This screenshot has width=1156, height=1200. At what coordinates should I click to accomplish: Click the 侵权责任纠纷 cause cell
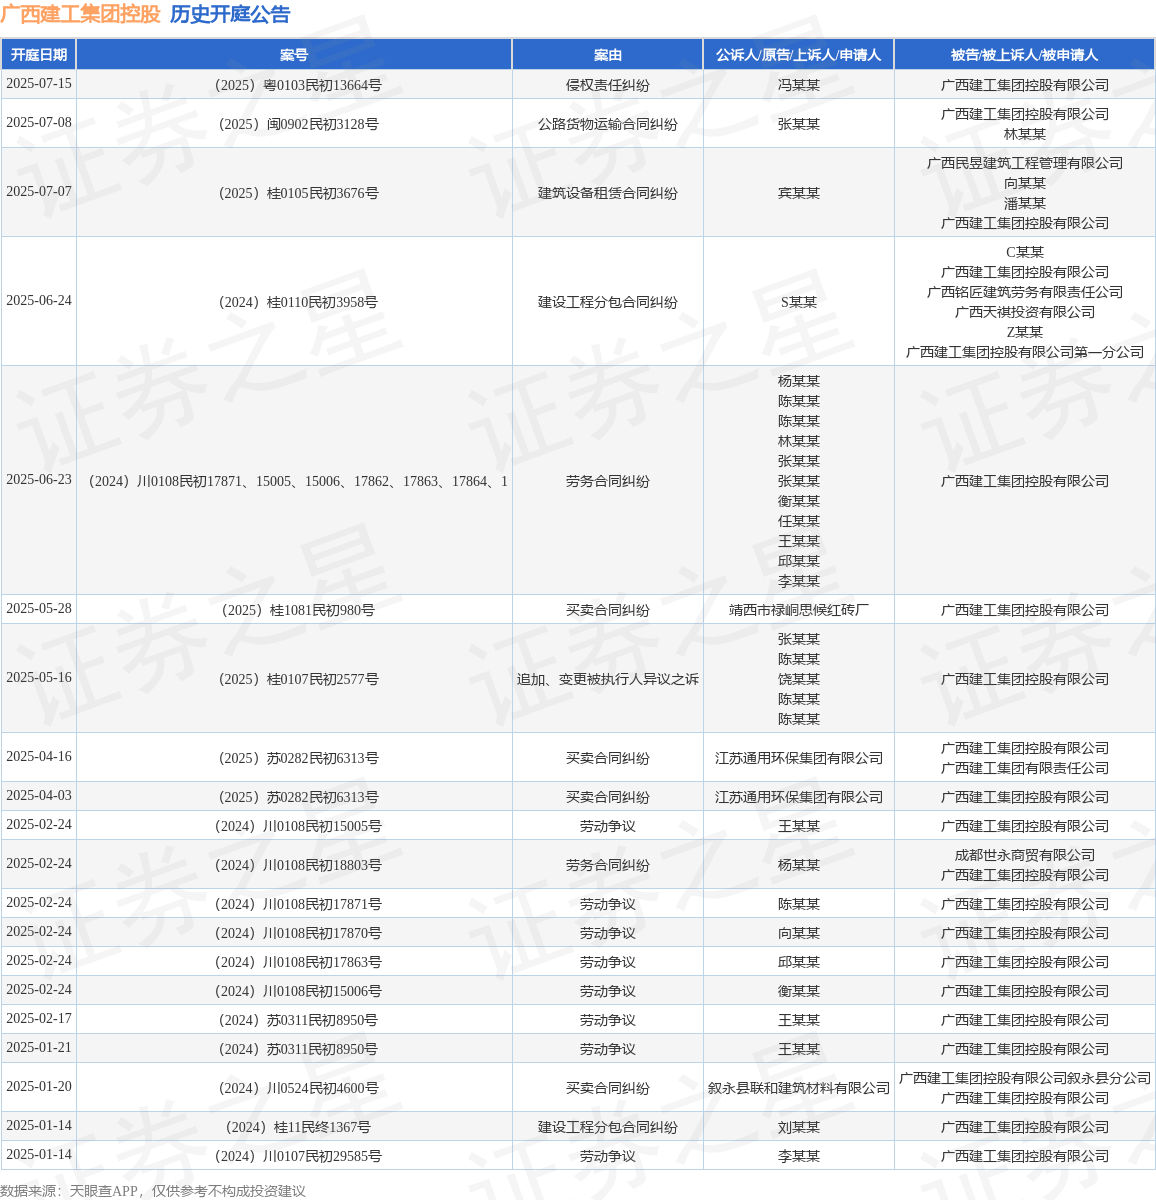click(608, 86)
